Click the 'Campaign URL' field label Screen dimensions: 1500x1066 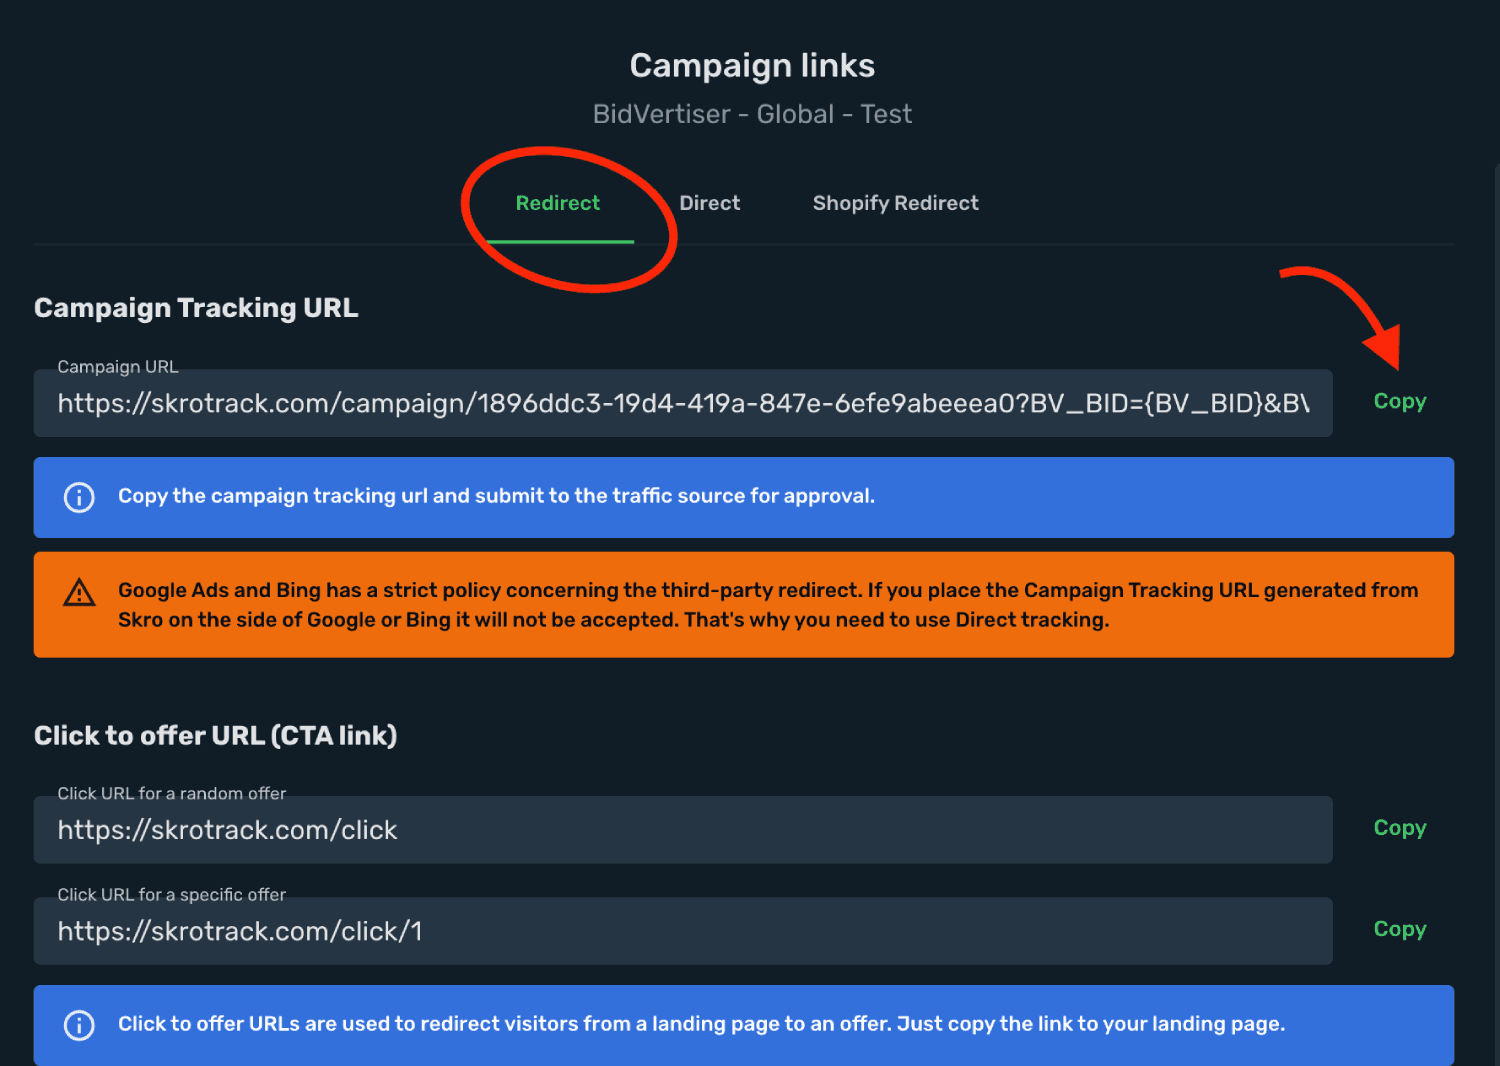click(x=118, y=366)
